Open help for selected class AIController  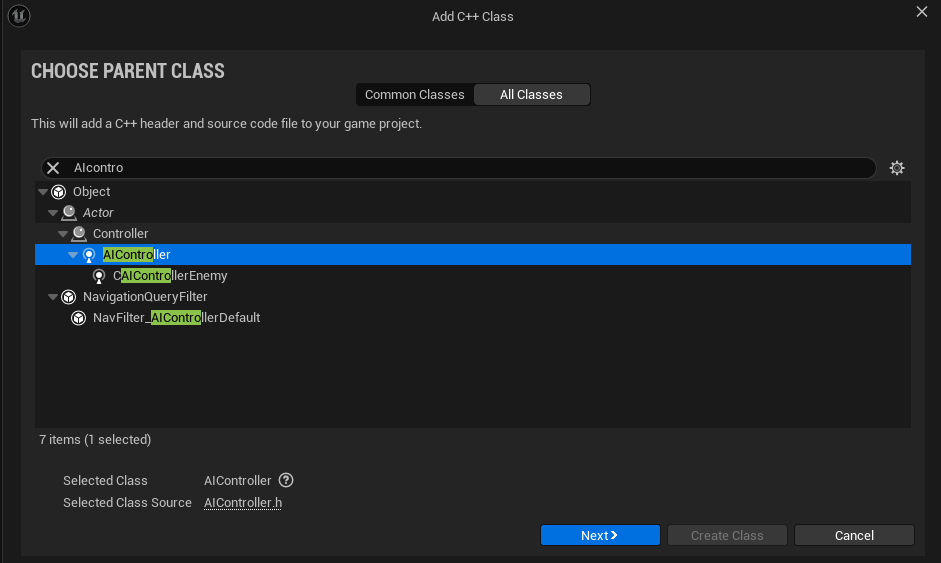pos(286,480)
